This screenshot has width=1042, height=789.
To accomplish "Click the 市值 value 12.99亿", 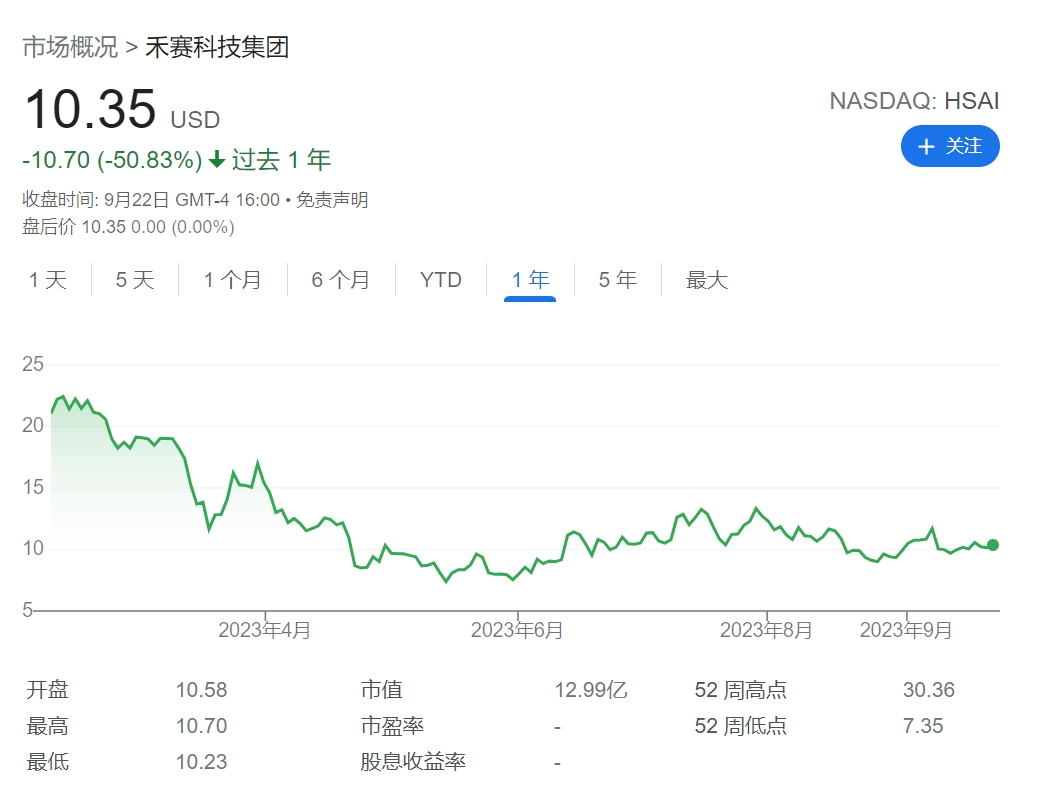I will point(591,690).
